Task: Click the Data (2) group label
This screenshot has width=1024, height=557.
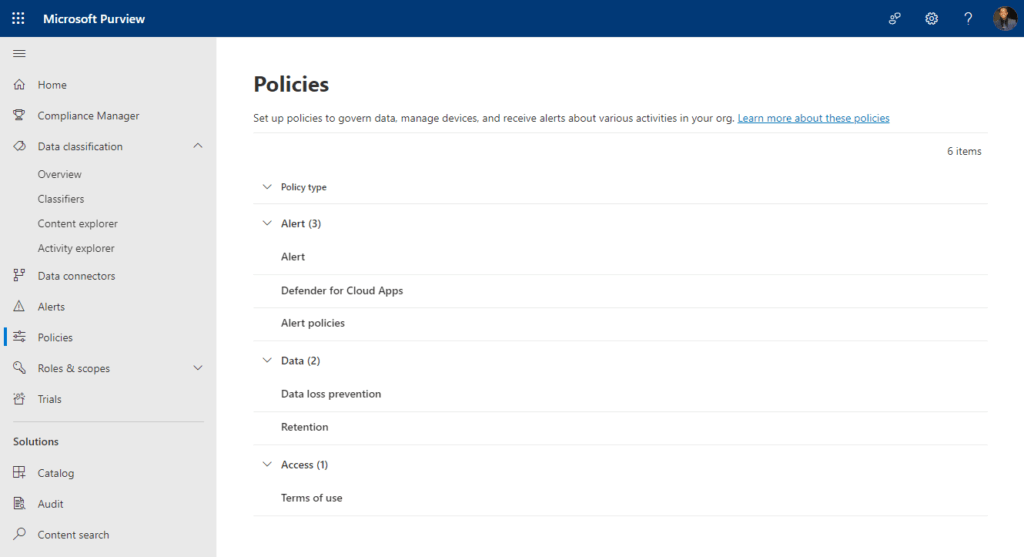Action: pyautogui.click(x=300, y=360)
